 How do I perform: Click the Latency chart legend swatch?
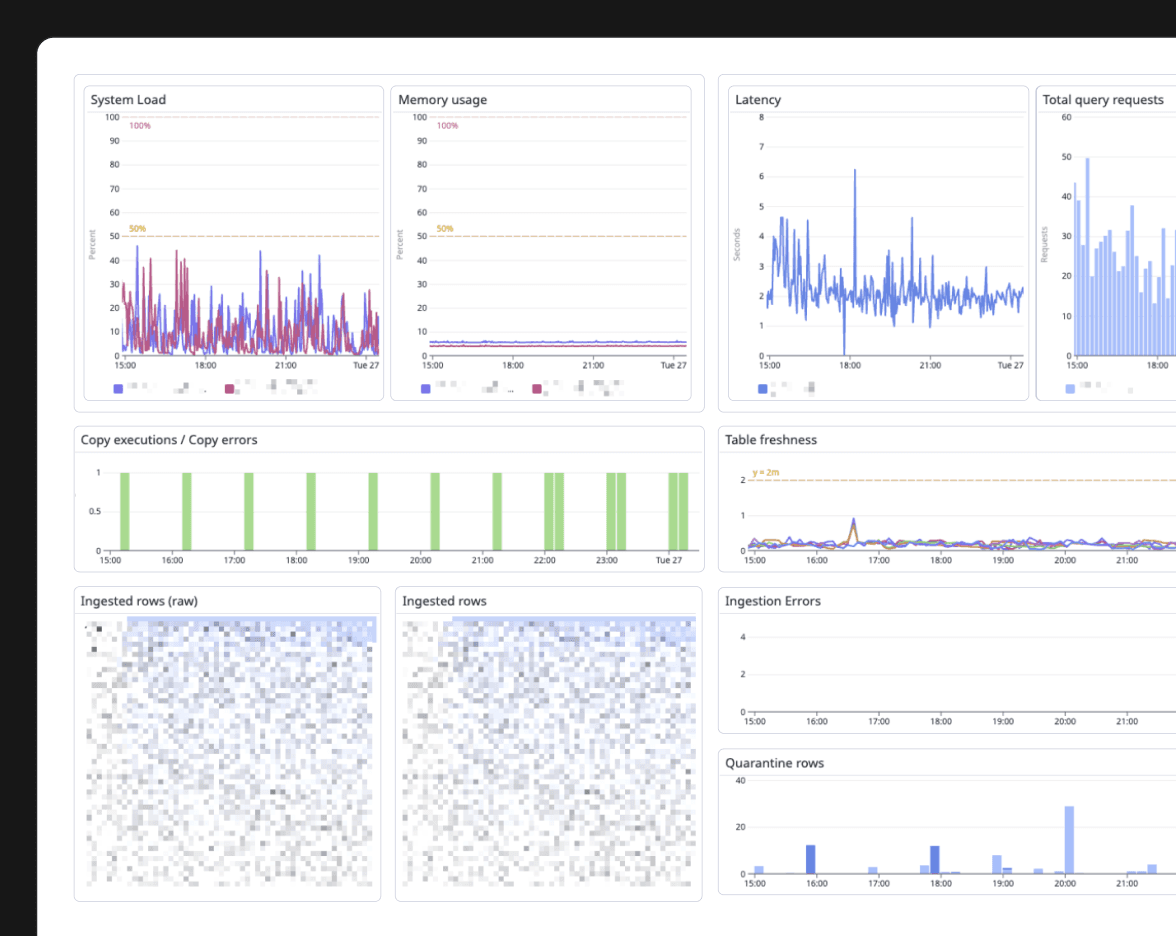(x=764, y=388)
